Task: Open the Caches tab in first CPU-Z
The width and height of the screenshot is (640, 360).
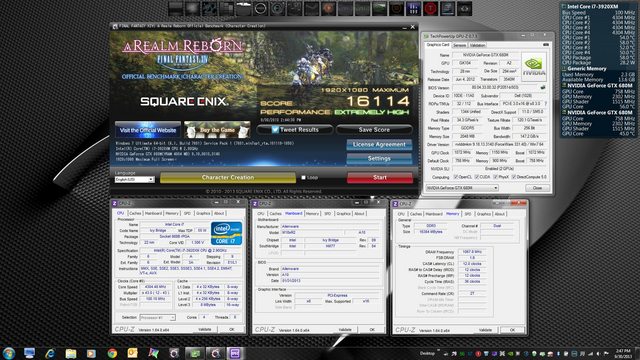Action: click(135, 213)
